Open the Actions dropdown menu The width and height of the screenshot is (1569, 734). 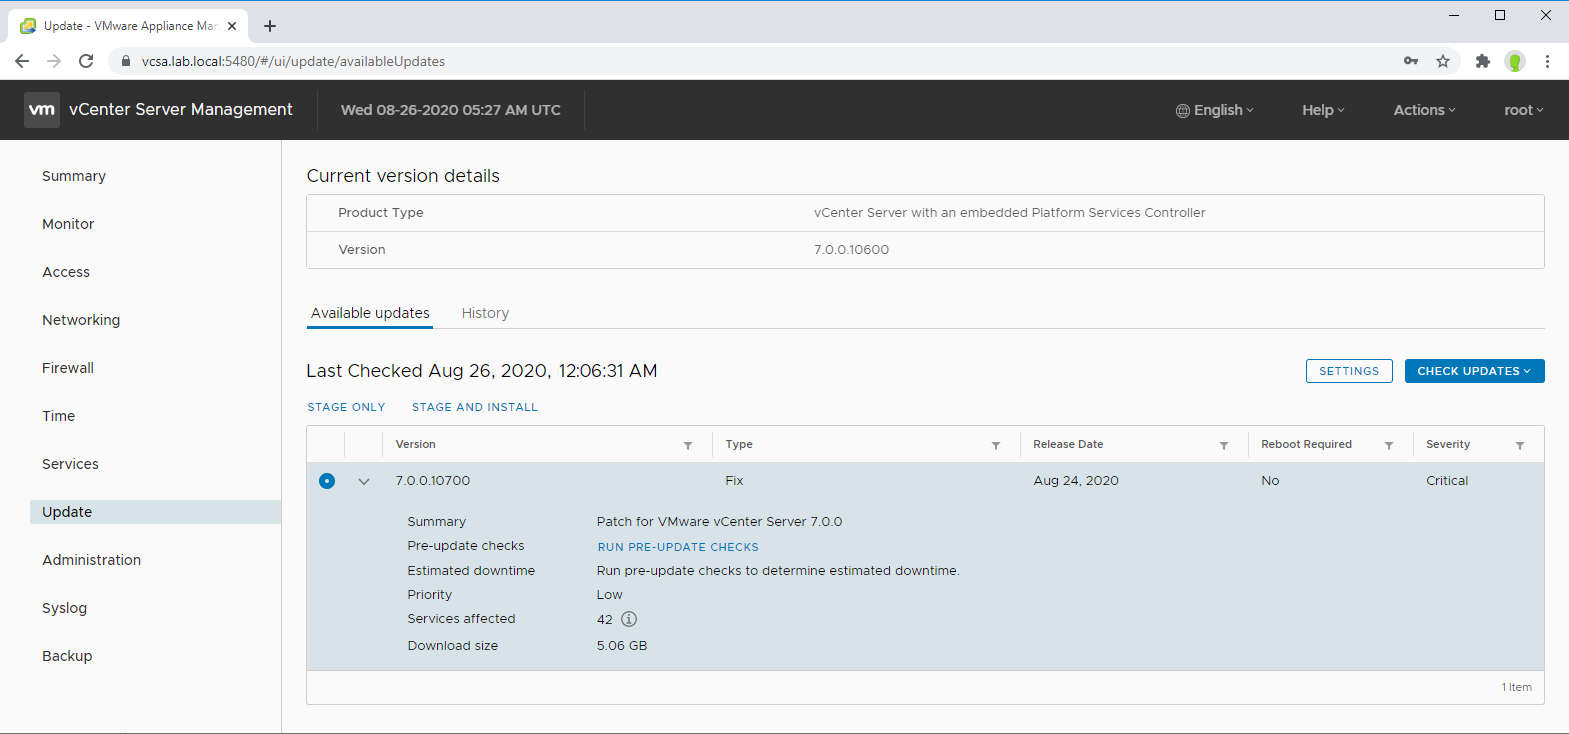click(x=1424, y=110)
